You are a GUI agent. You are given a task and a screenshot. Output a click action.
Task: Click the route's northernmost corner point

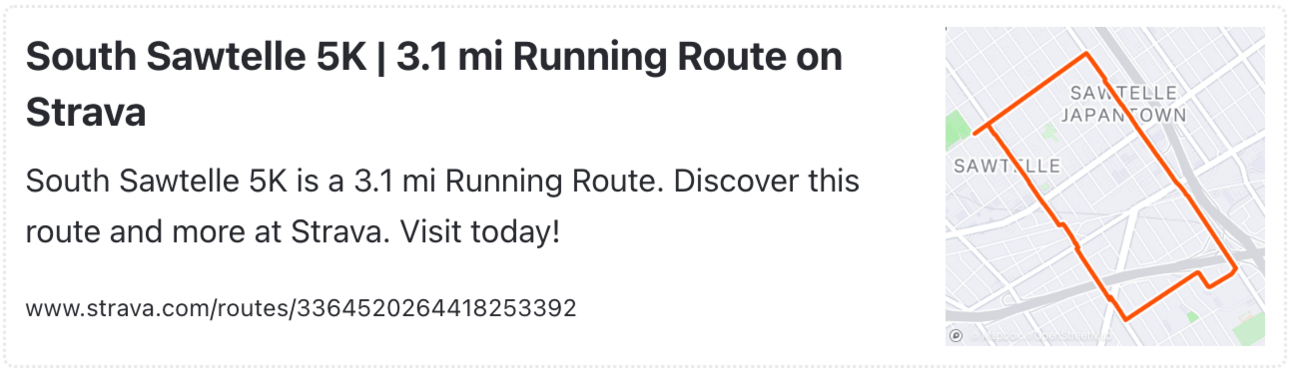point(1086,54)
